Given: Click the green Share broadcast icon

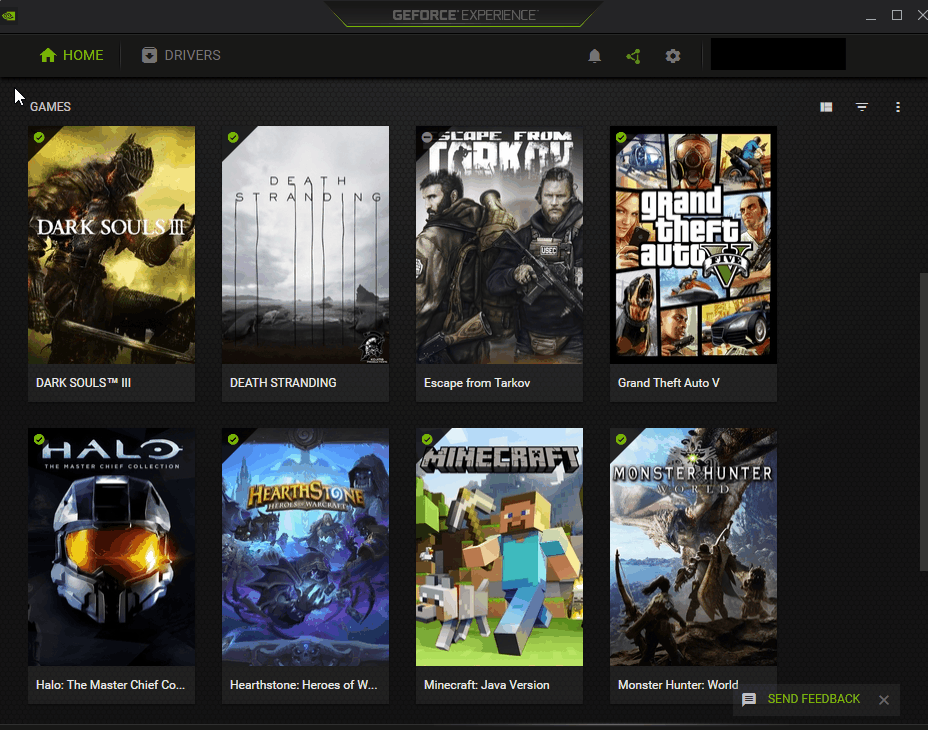Looking at the screenshot, I should [633, 56].
